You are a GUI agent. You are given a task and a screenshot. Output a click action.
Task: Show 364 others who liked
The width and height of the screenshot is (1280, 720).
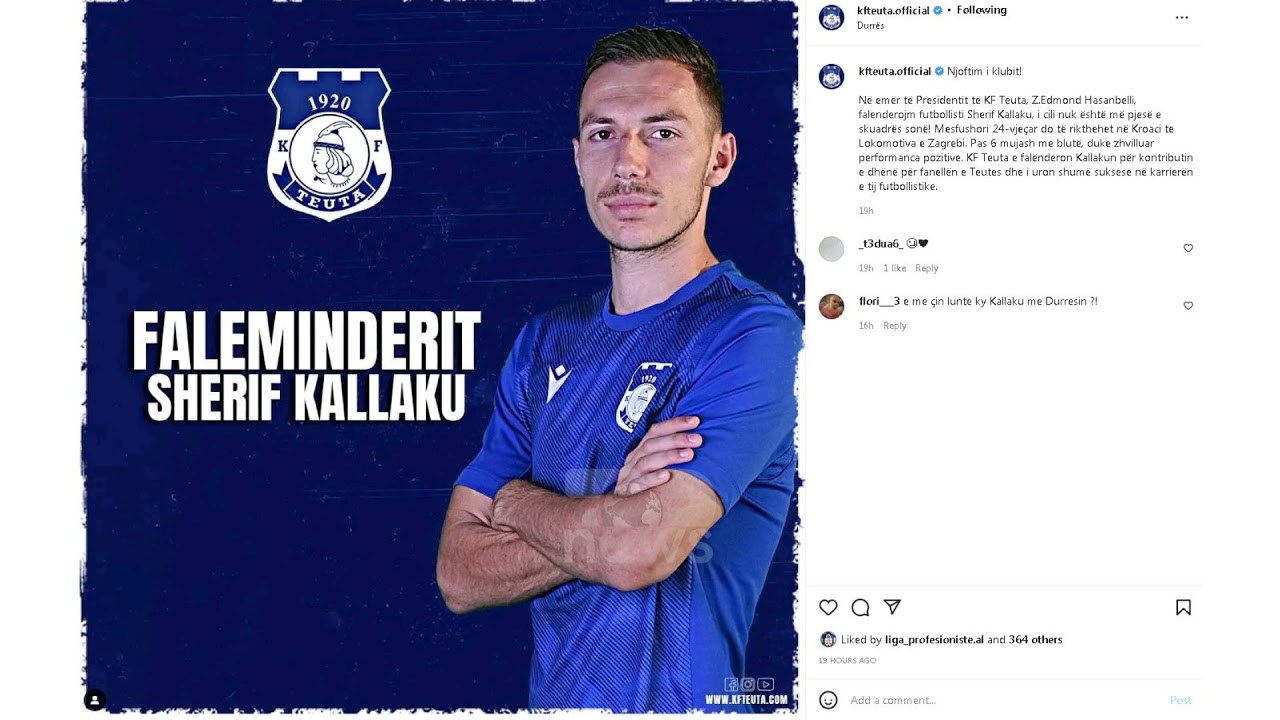click(x=1035, y=640)
